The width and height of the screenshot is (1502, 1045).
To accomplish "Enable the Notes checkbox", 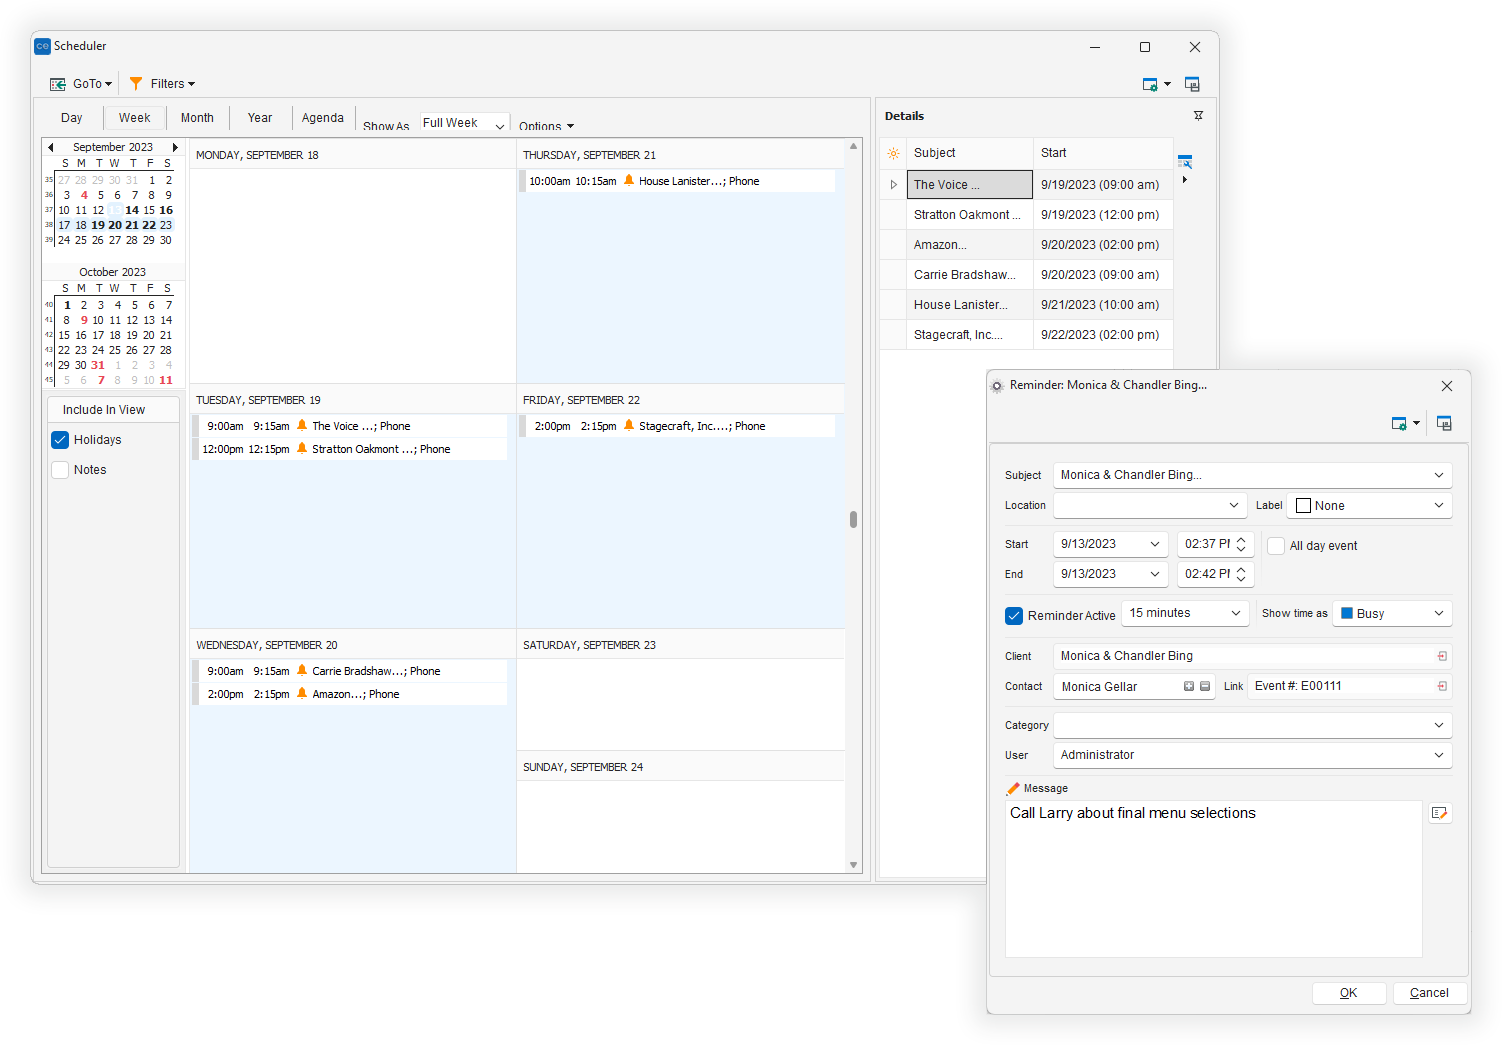I will [x=60, y=470].
